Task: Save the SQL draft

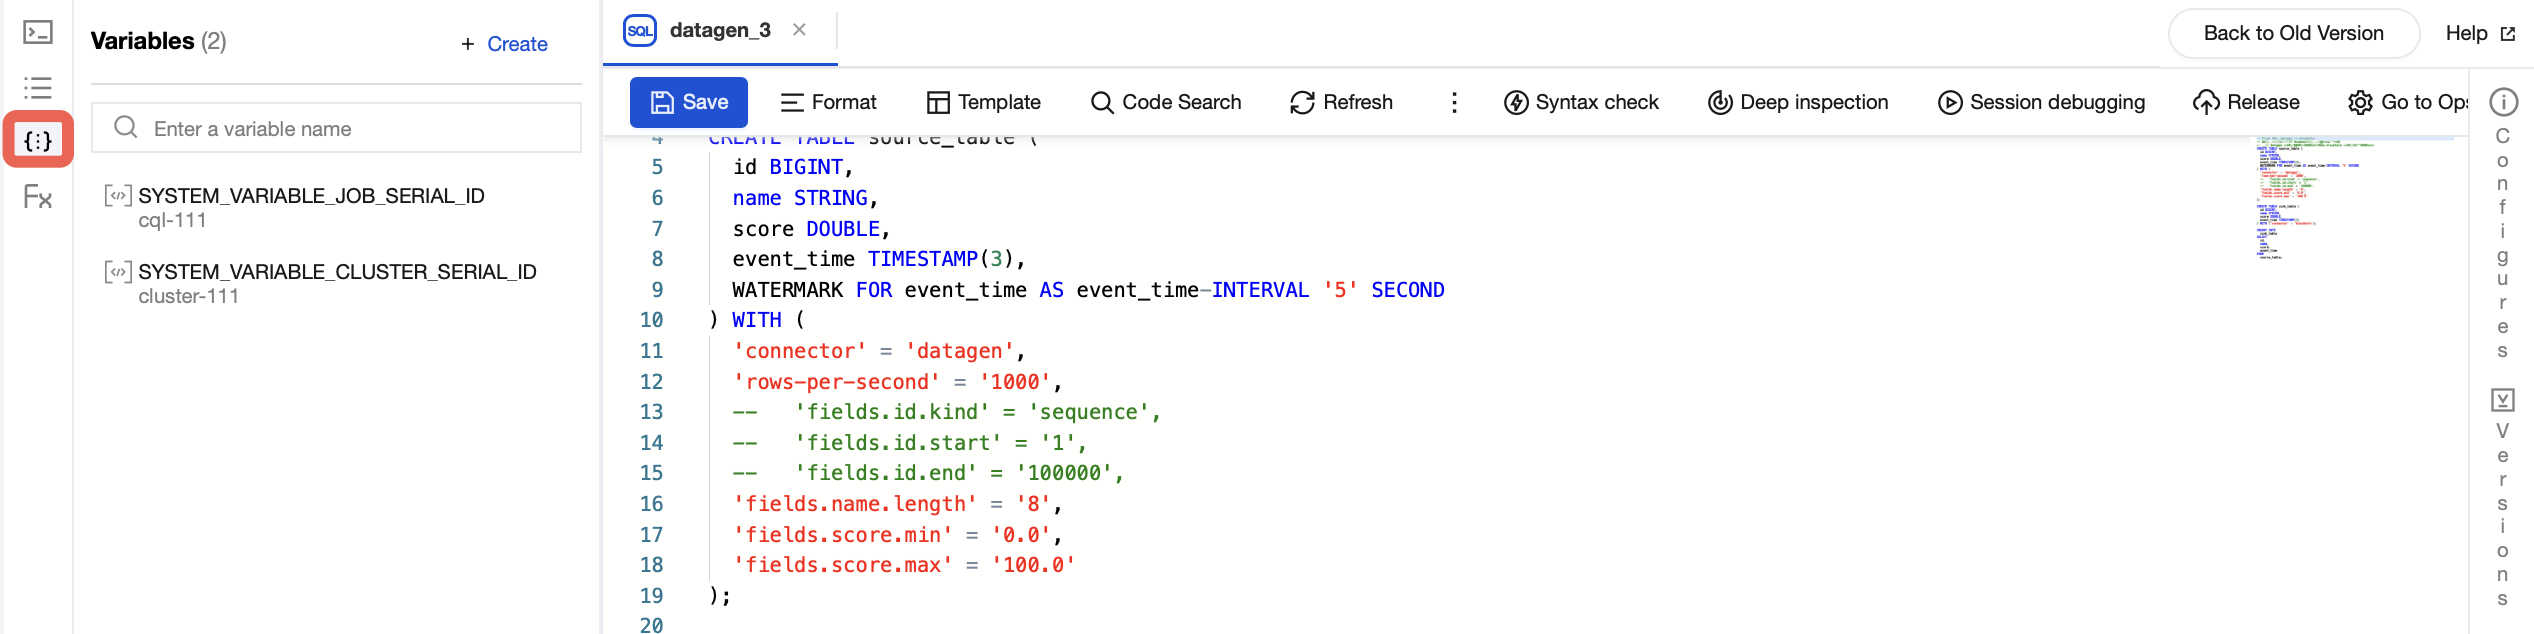Action: 689,102
